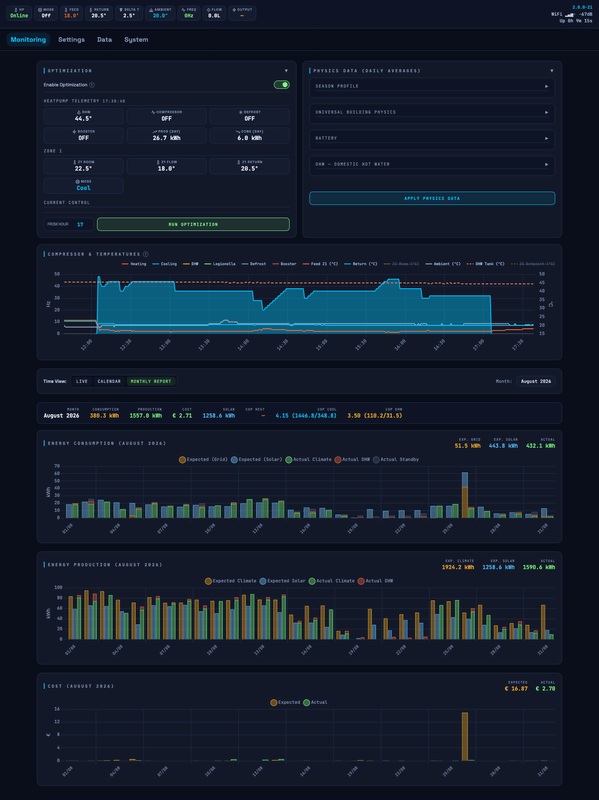Toggle Cooling series in chart legend

pyautogui.click(x=164, y=264)
